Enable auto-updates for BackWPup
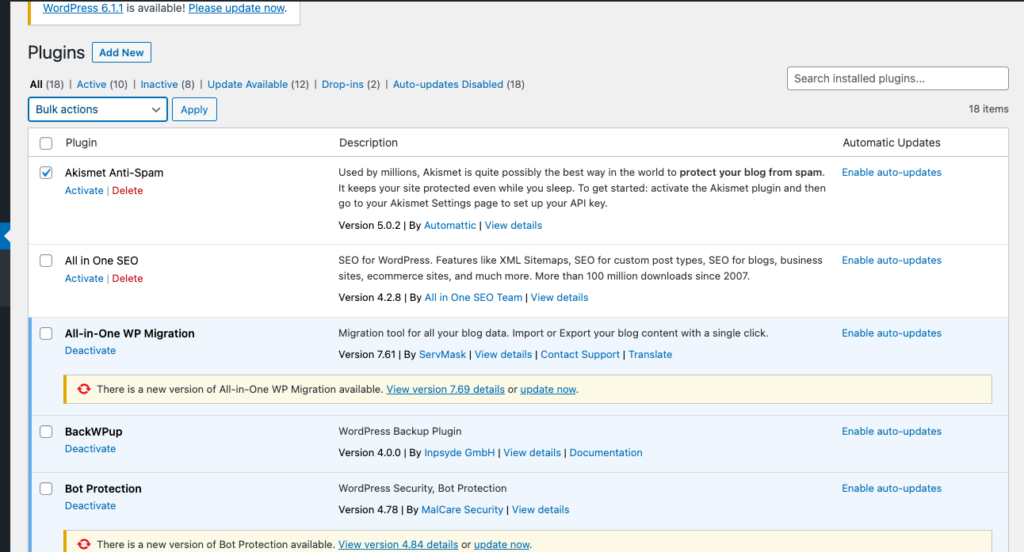Viewport: 1024px width, 552px height. point(891,431)
